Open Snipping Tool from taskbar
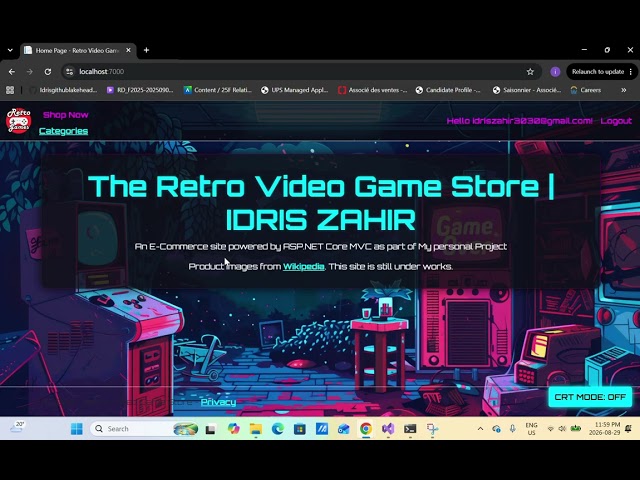 click(x=432, y=429)
